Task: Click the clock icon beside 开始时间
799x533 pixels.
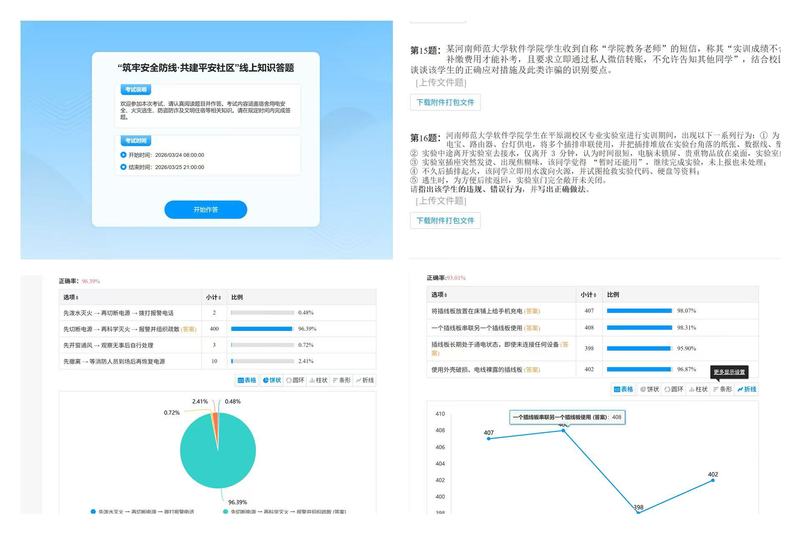Action: point(122,155)
